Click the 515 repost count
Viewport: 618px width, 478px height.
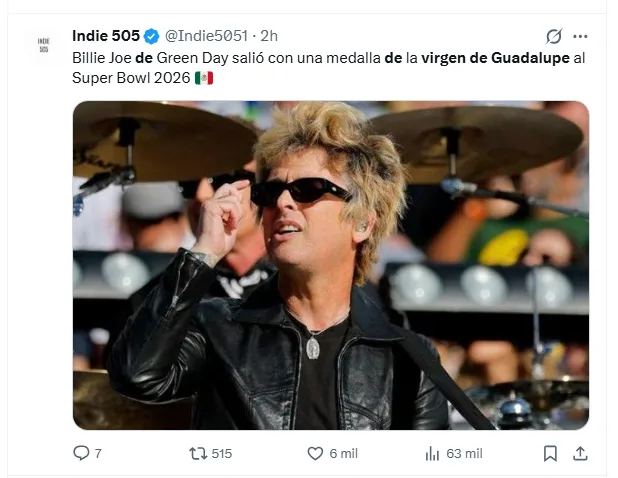[221, 453]
